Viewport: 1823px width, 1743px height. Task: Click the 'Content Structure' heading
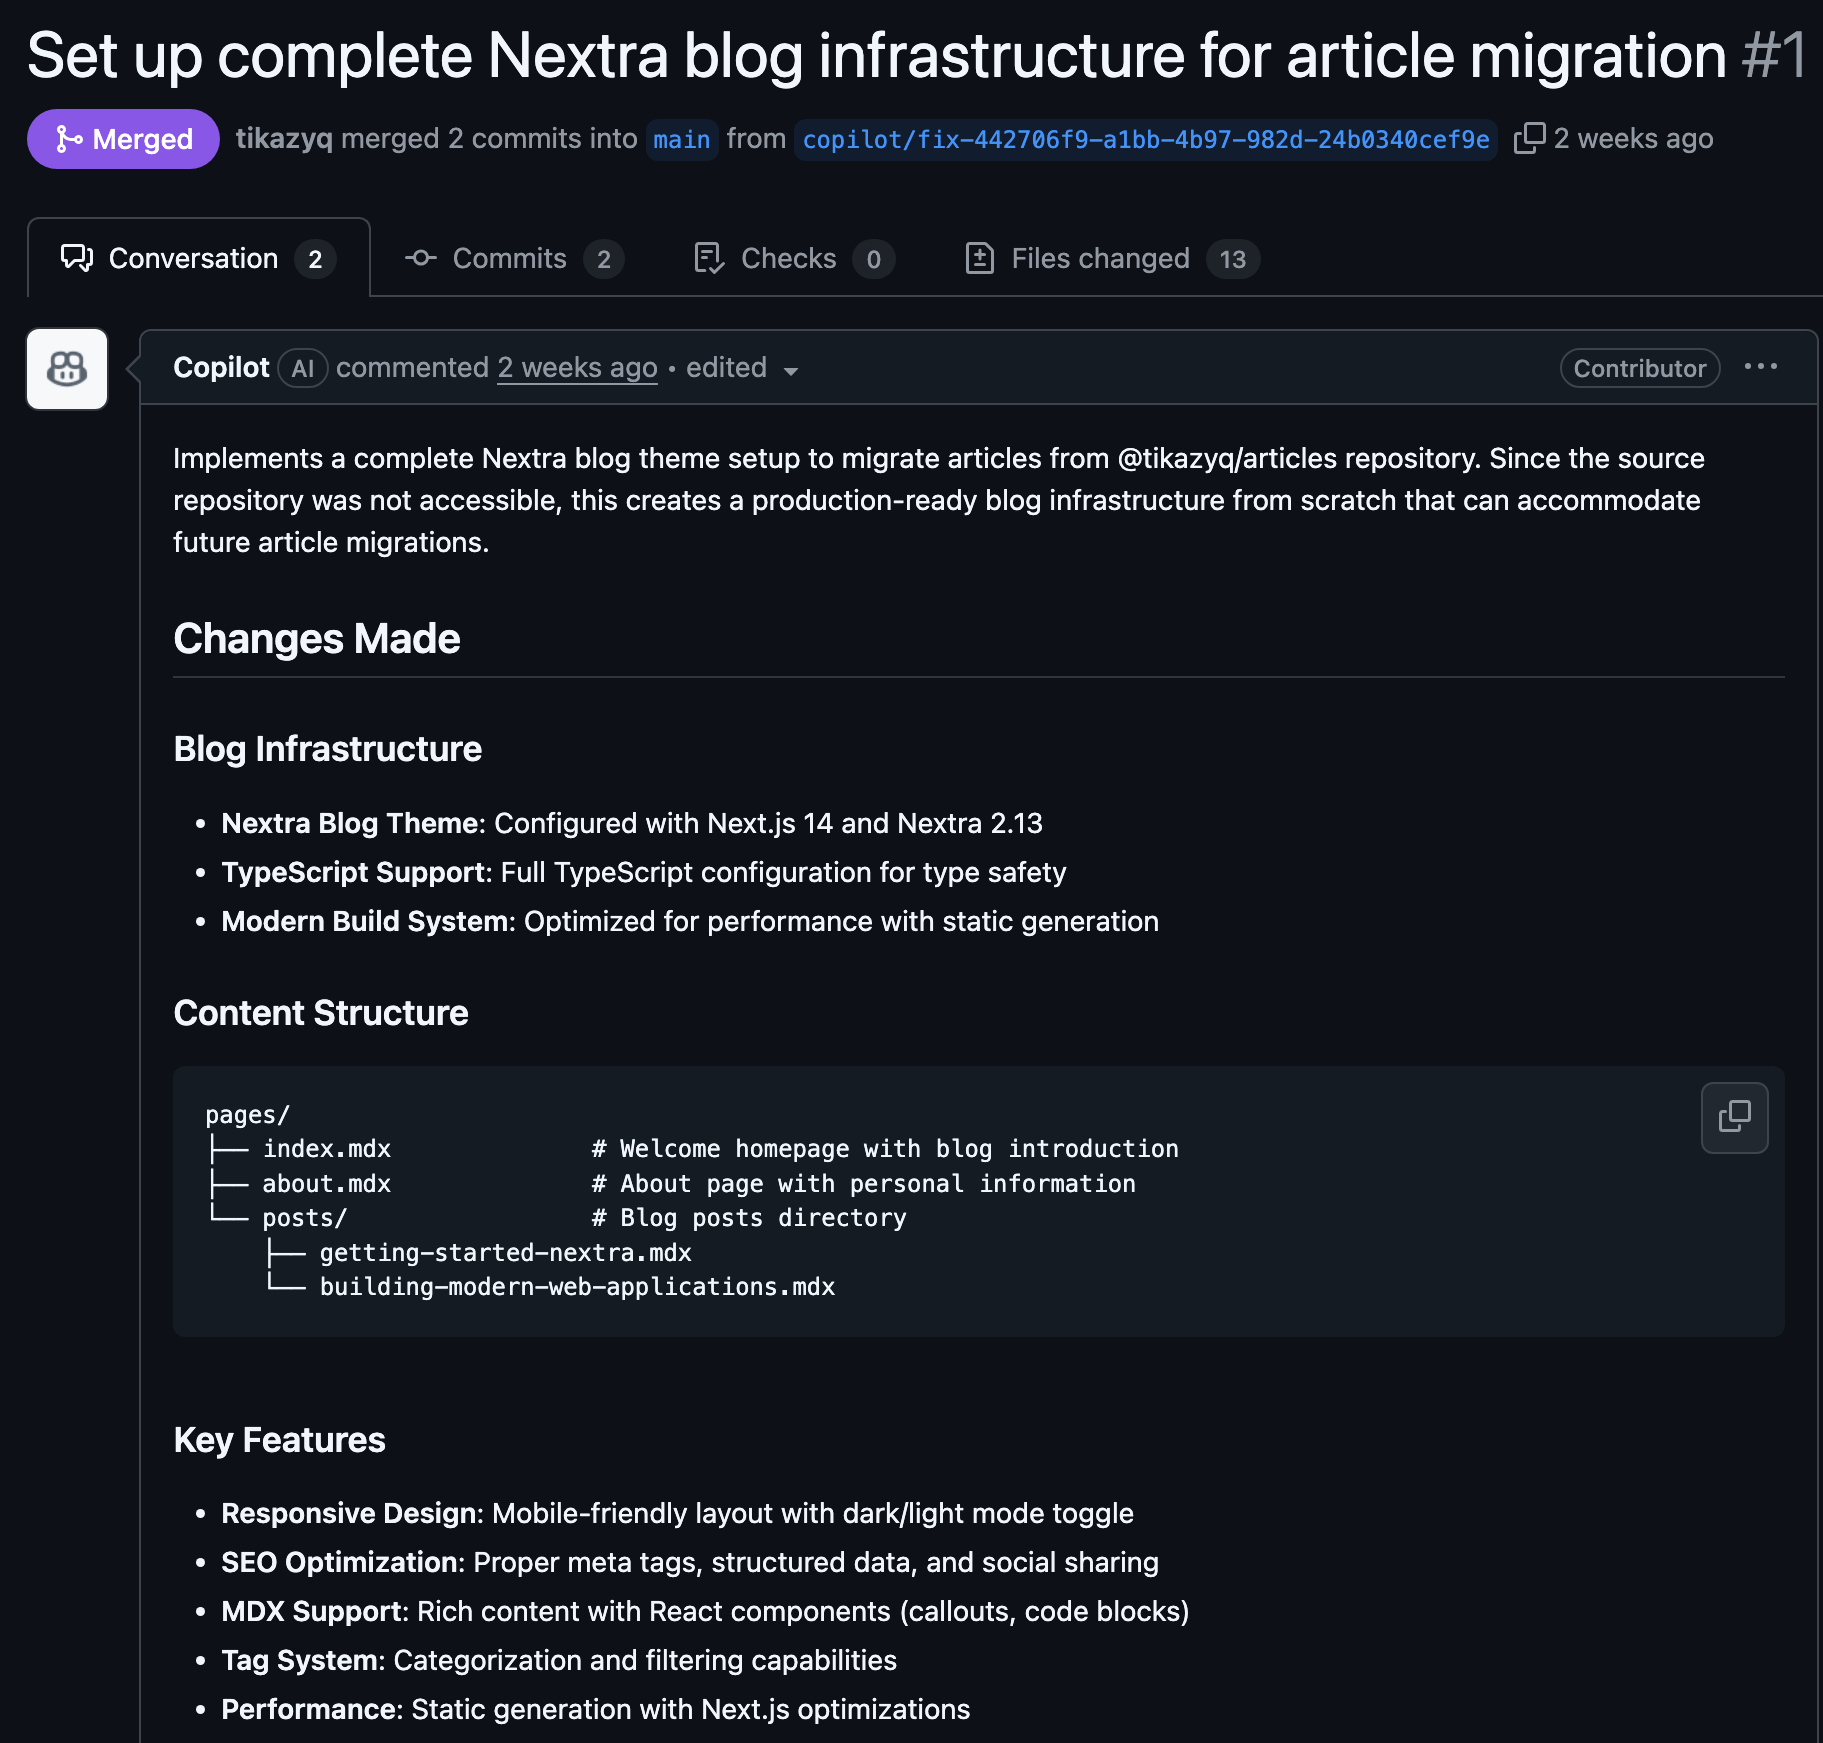321,1012
